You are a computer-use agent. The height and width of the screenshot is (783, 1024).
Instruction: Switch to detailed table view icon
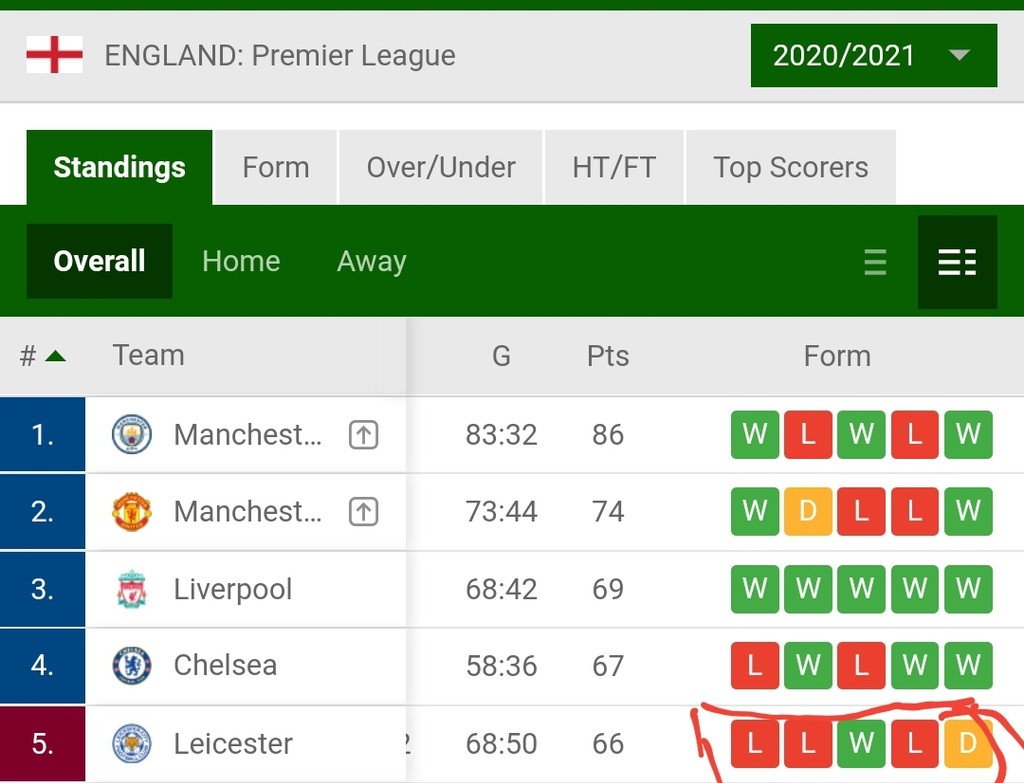pyautogui.click(x=957, y=262)
